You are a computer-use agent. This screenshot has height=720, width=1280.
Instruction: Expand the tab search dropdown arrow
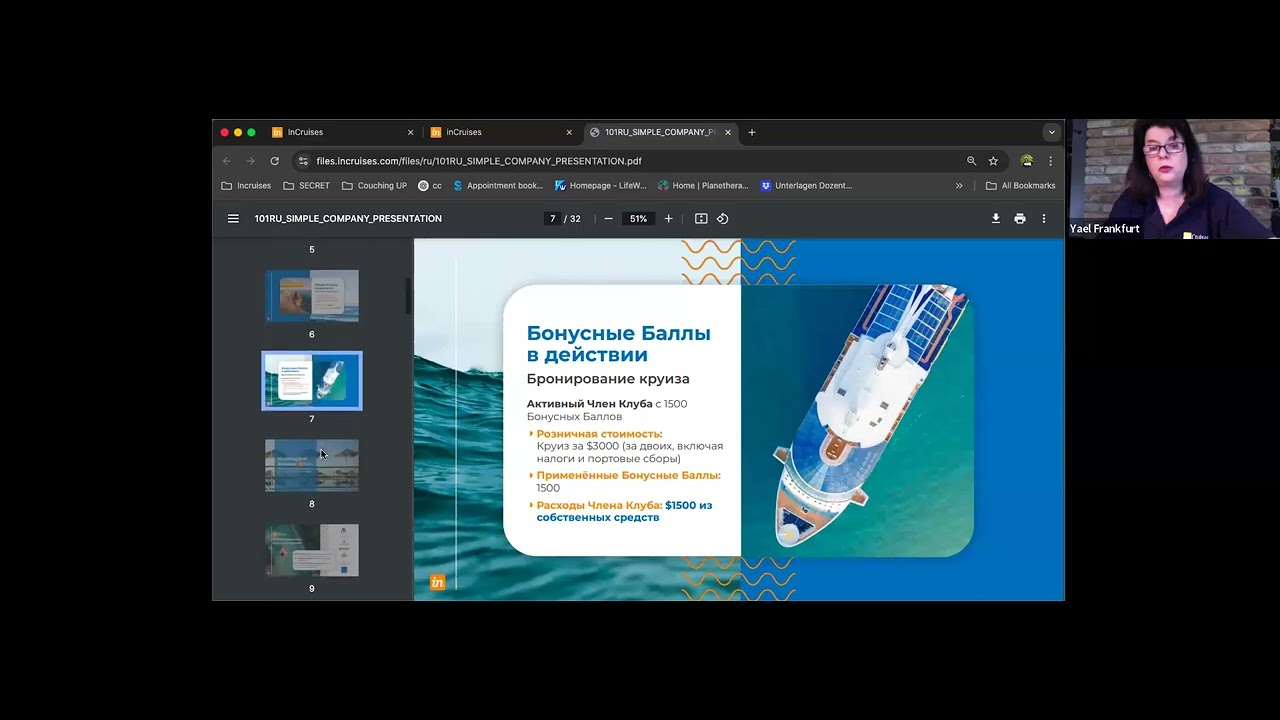(1051, 132)
